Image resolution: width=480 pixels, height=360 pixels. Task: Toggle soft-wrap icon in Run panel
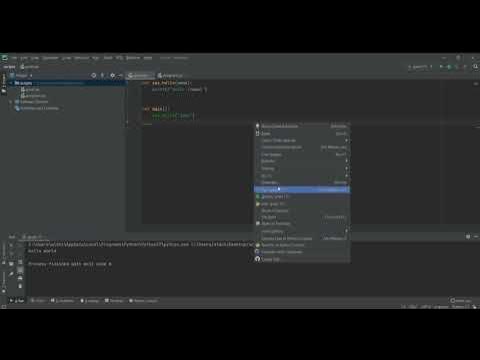[x=20, y=262]
